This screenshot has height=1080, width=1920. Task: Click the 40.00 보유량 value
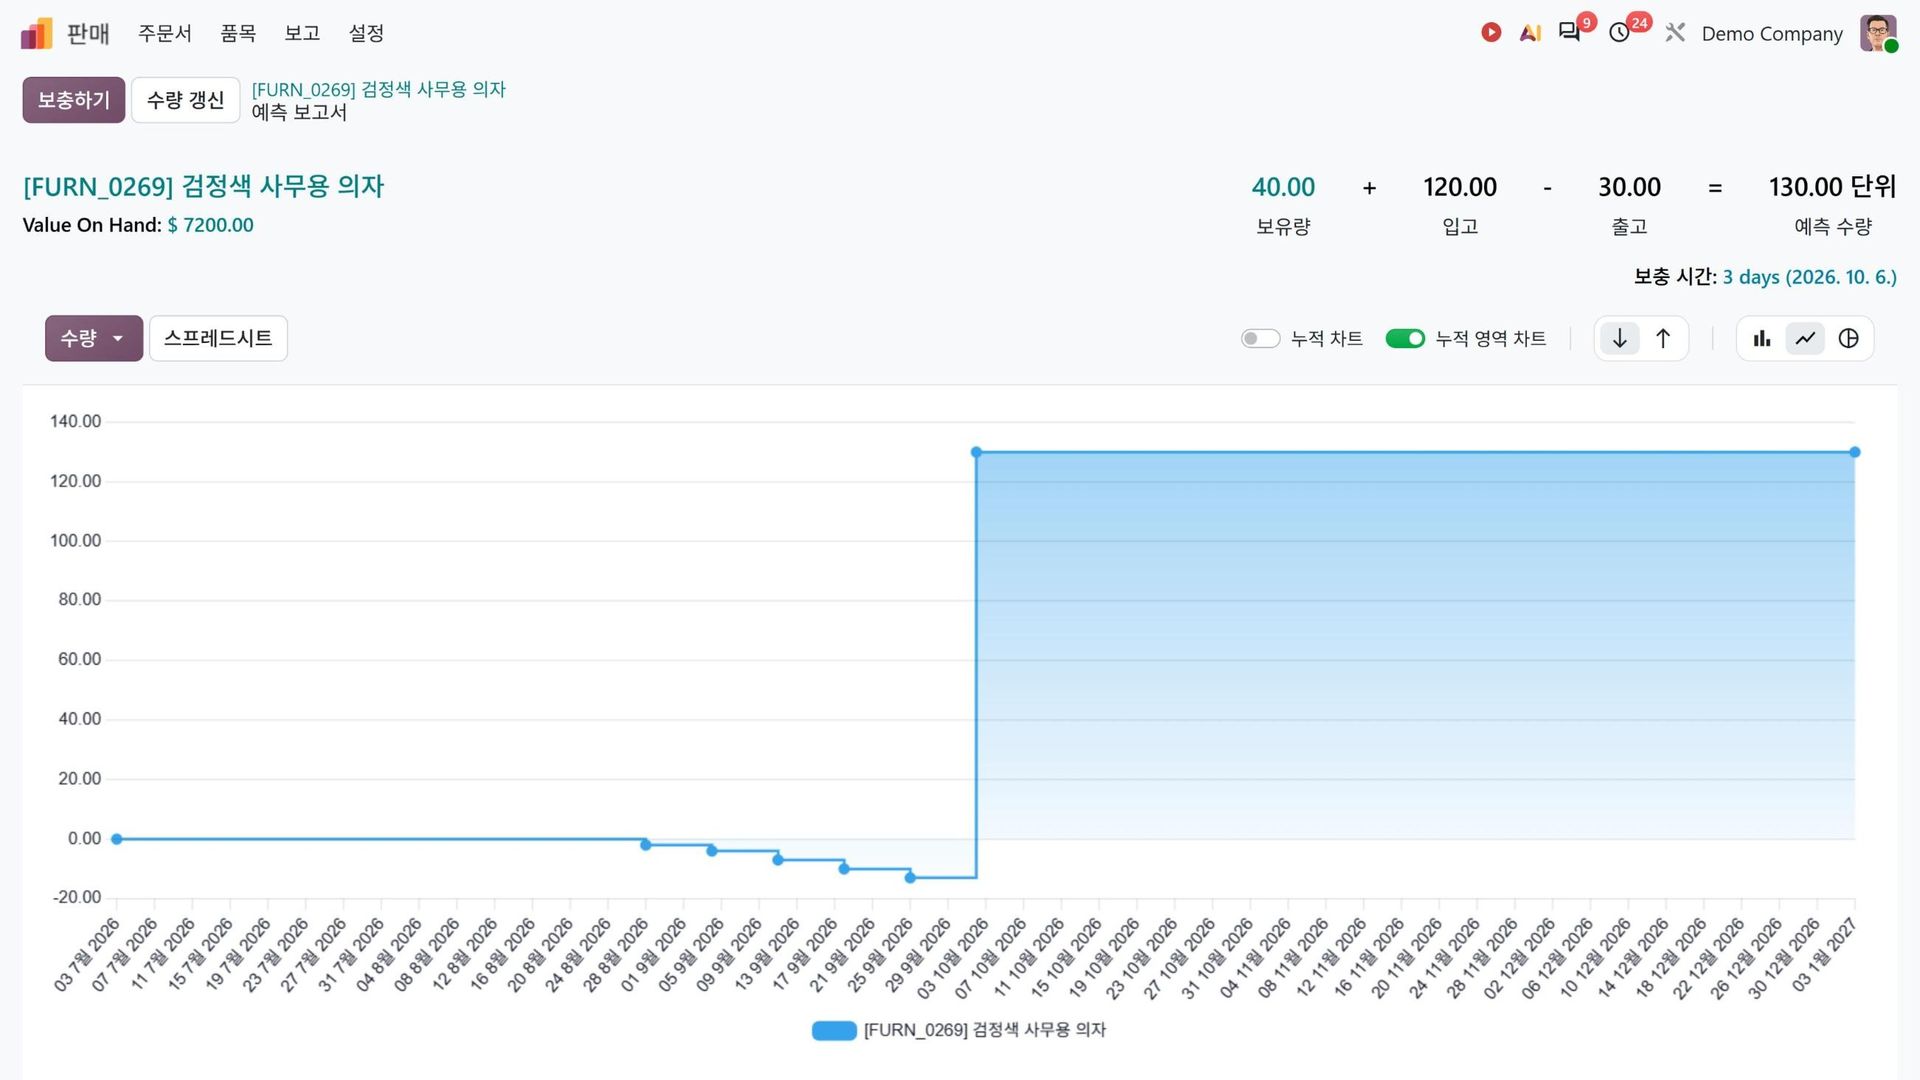(1283, 187)
